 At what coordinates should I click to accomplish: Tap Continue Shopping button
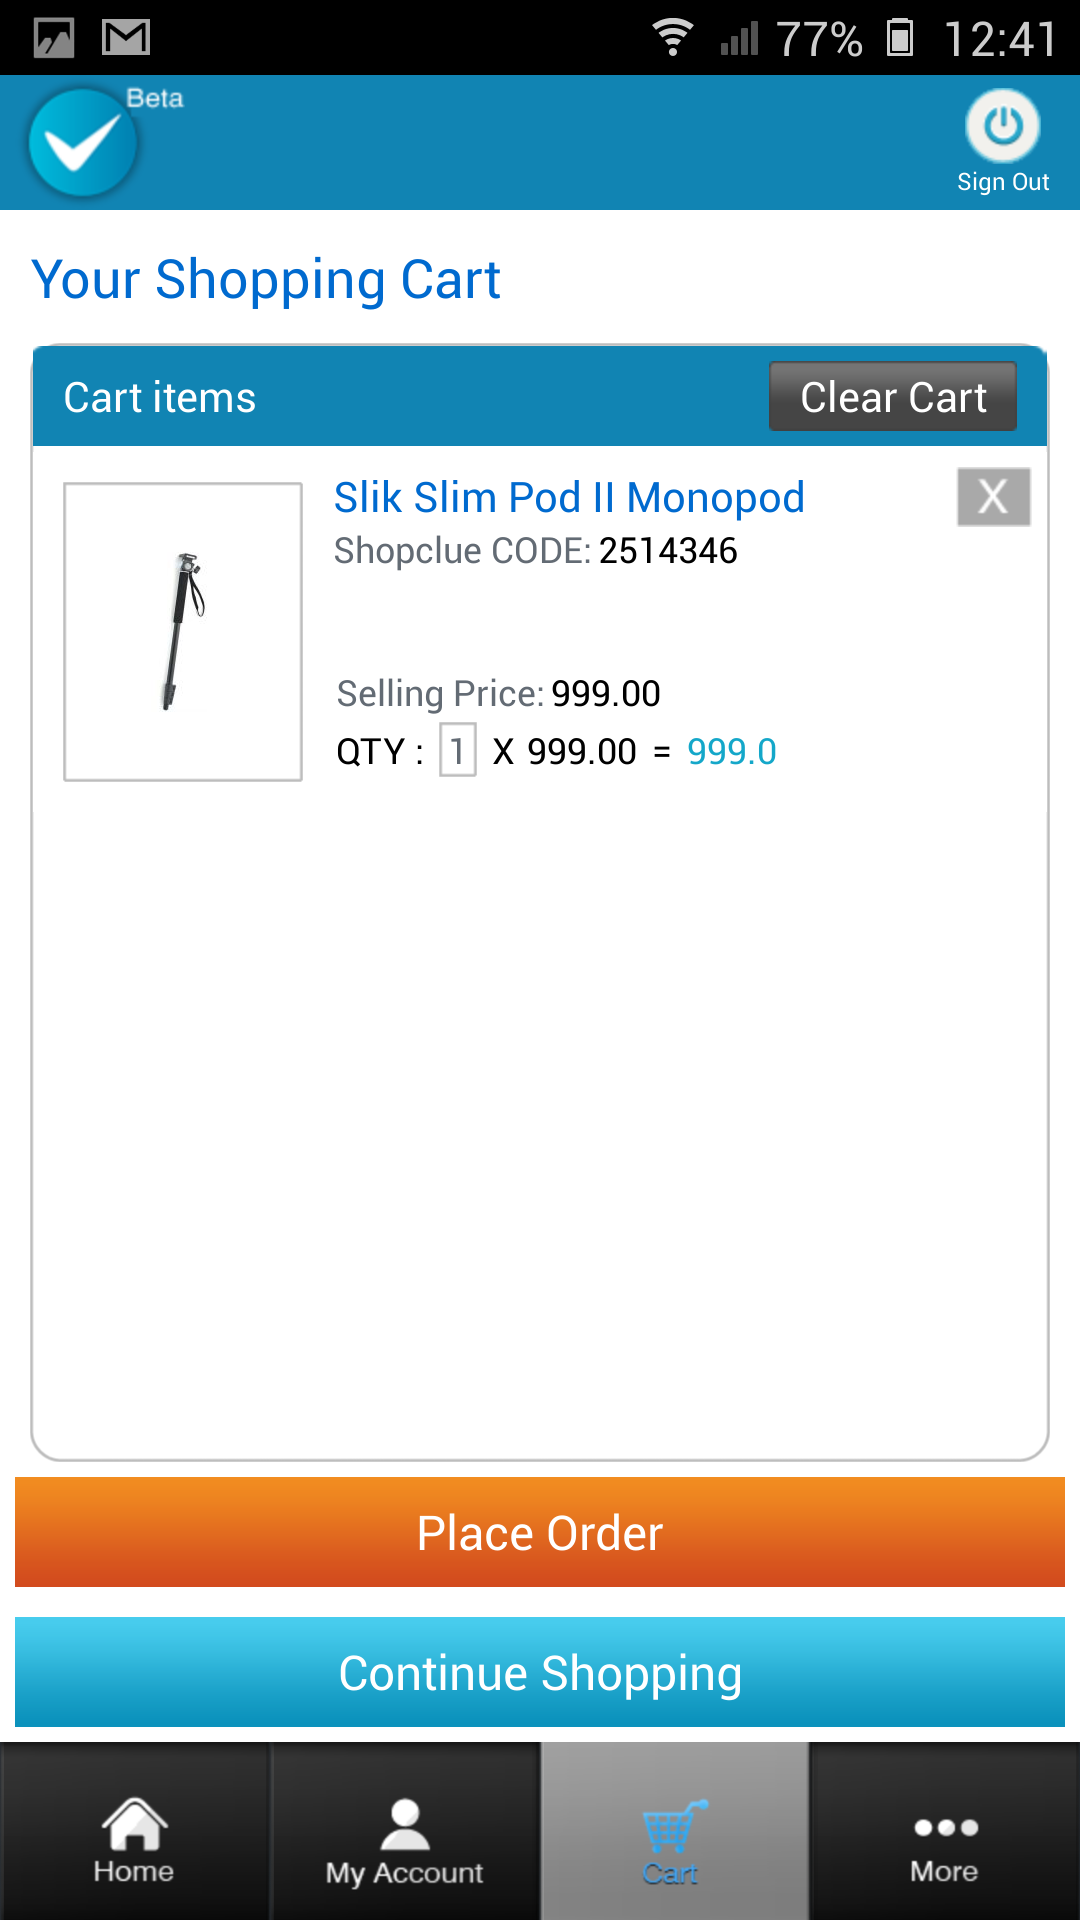coord(540,1672)
